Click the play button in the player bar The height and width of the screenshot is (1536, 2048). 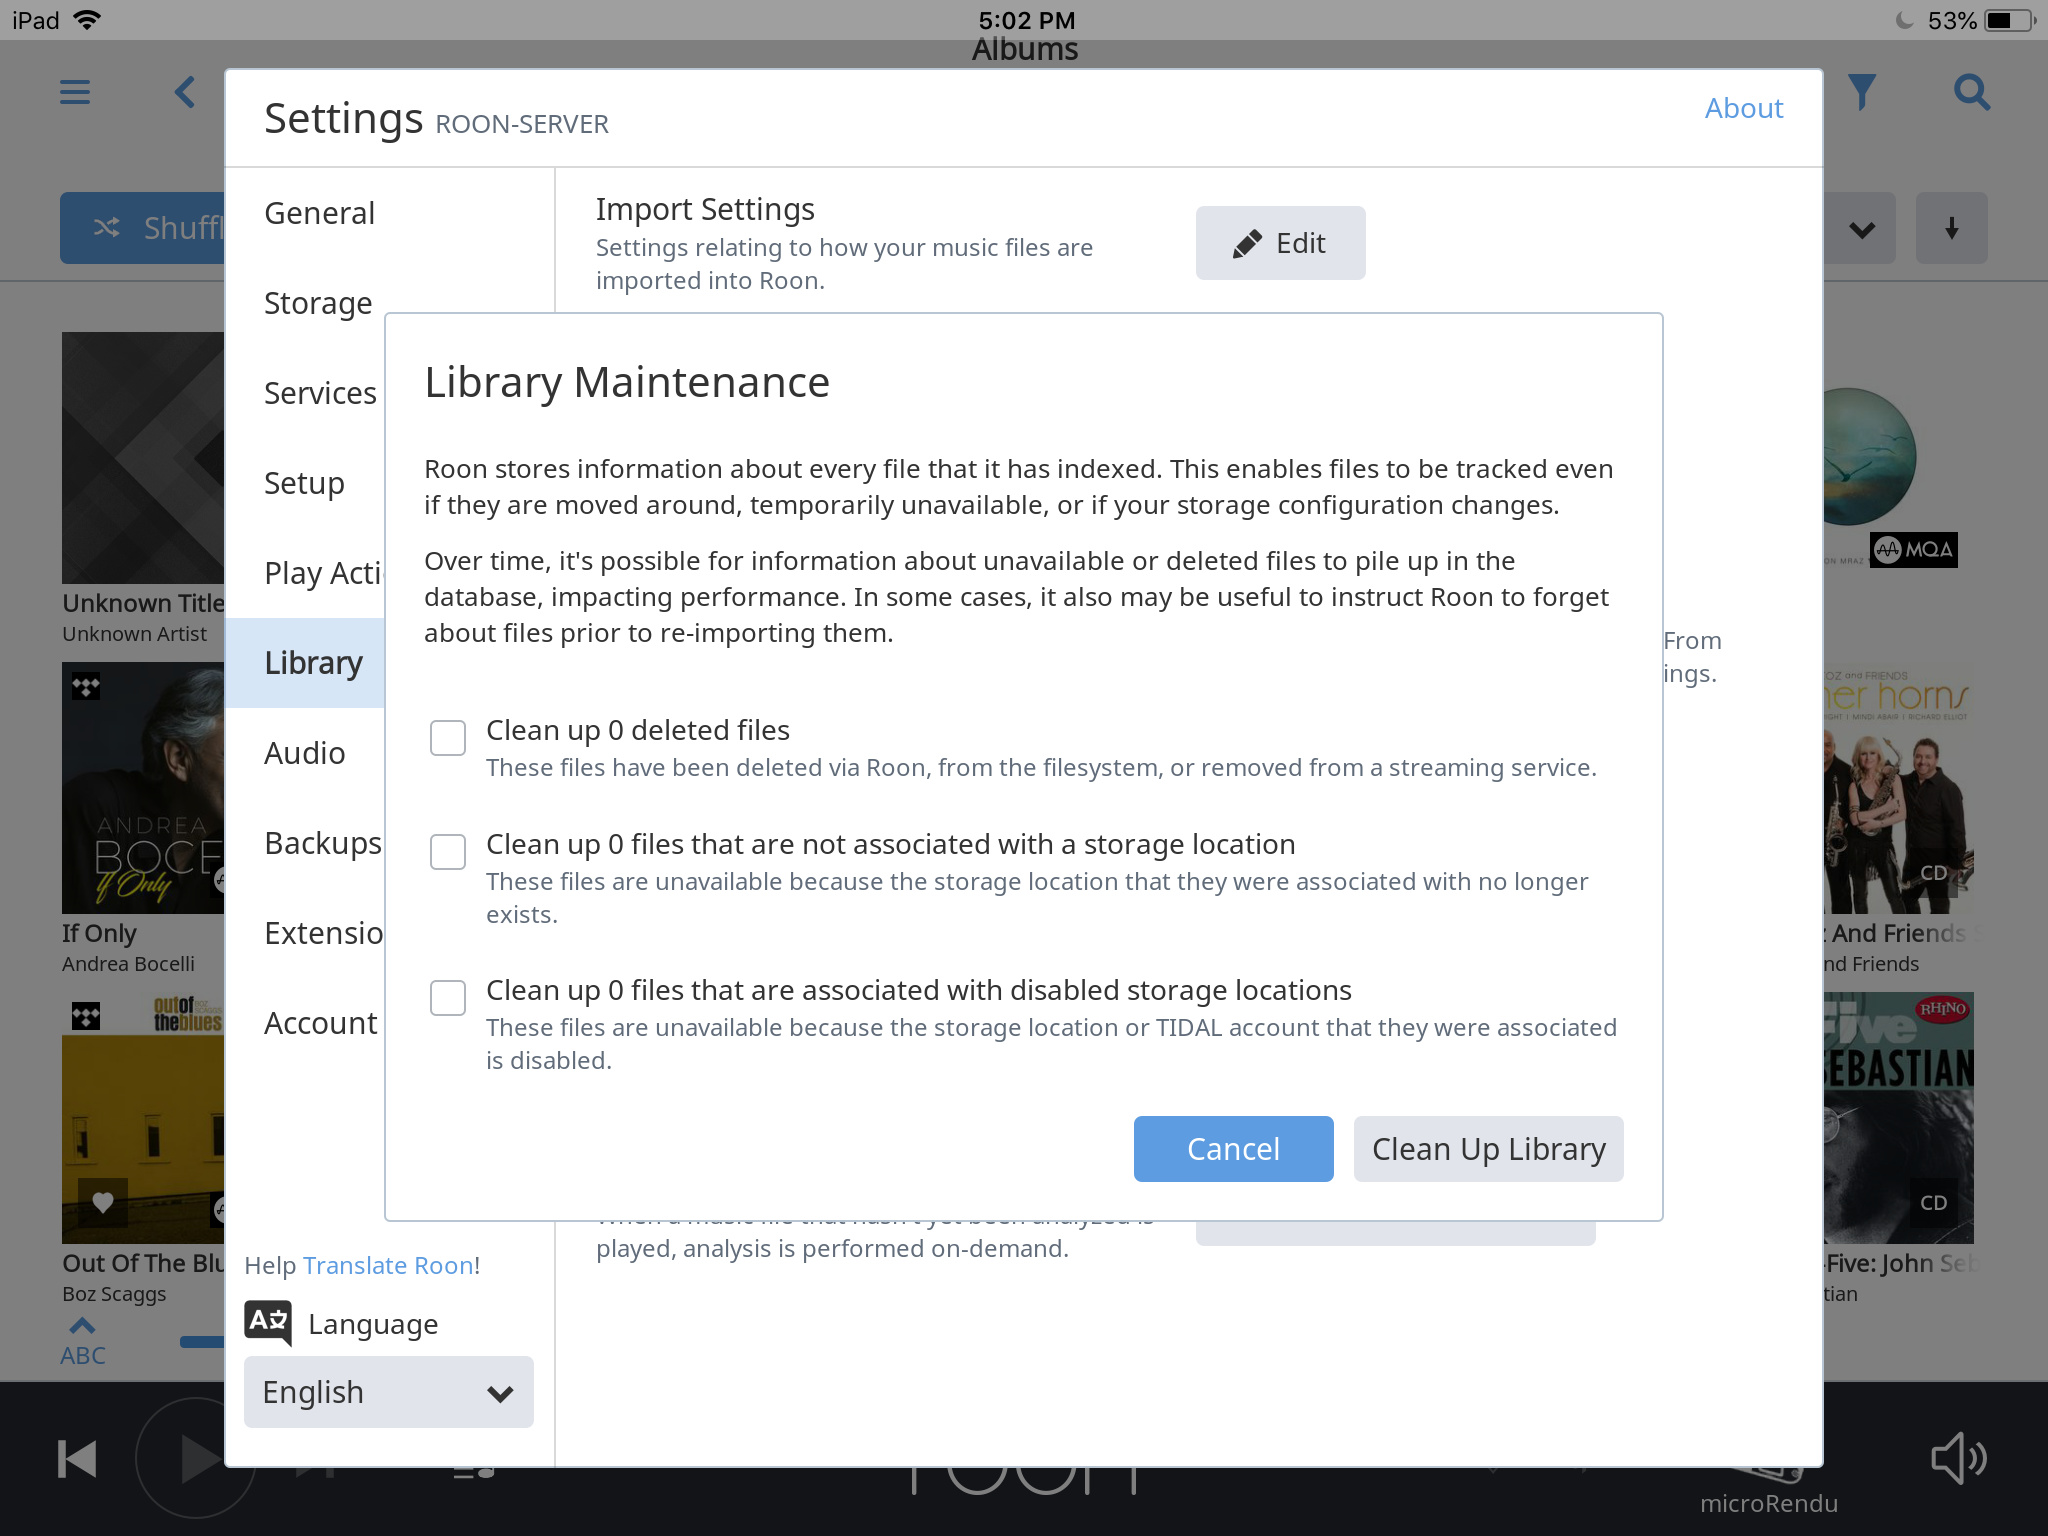click(x=196, y=1459)
